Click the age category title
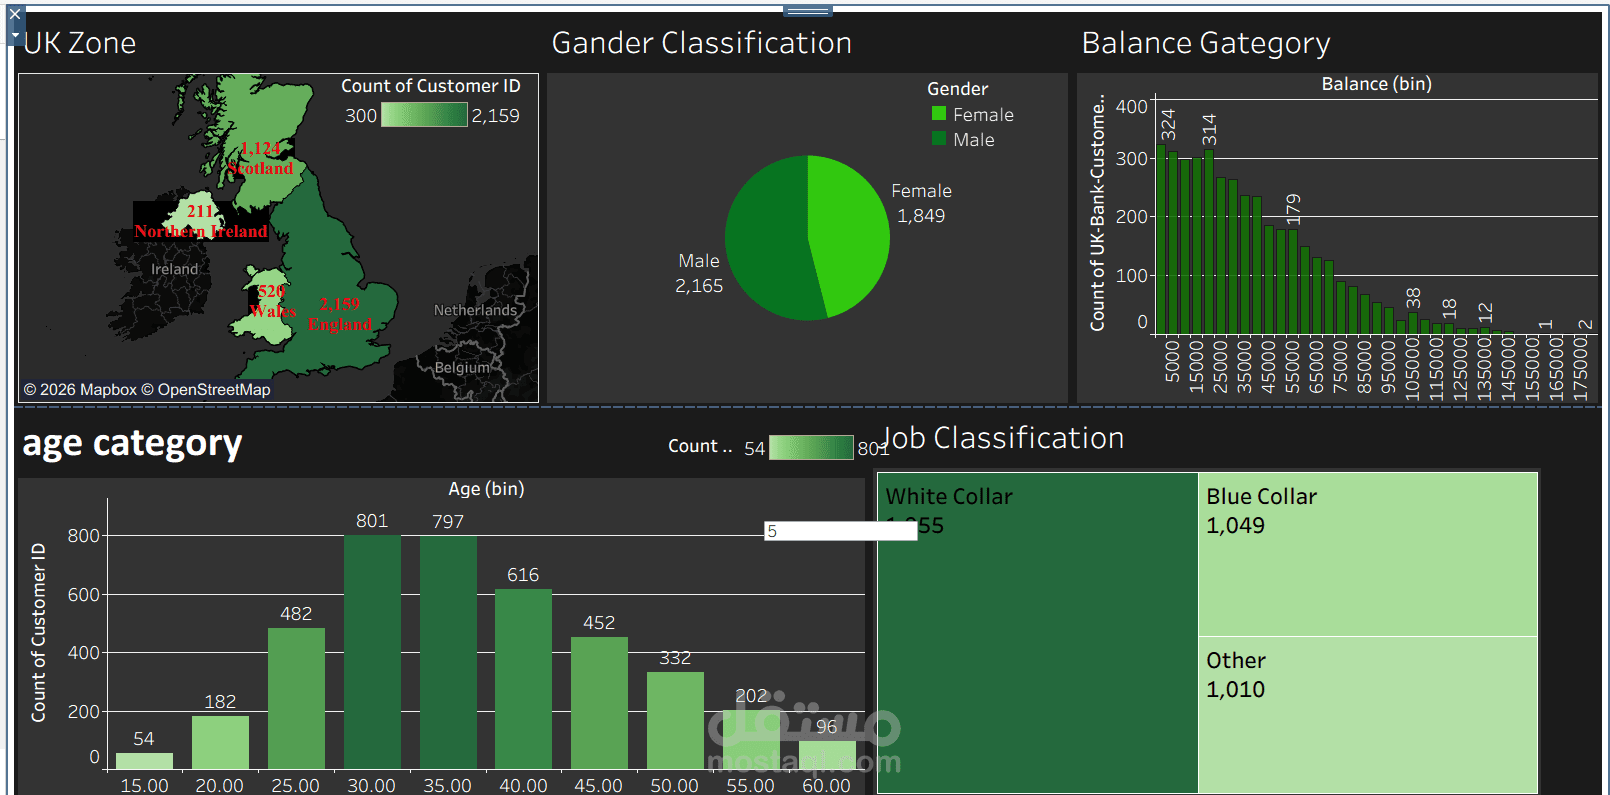Screen dimensions: 1610x795 coord(132,443)
